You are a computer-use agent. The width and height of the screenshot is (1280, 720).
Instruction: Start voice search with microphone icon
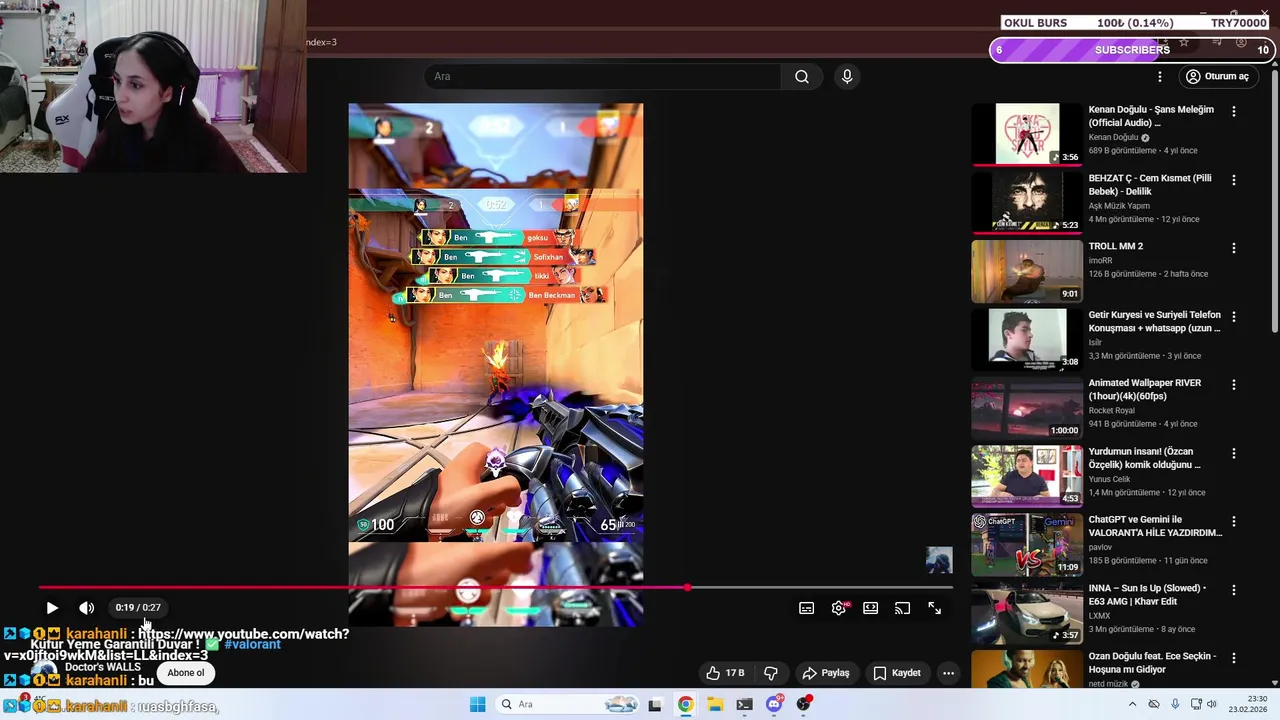[x=847, y=77]
